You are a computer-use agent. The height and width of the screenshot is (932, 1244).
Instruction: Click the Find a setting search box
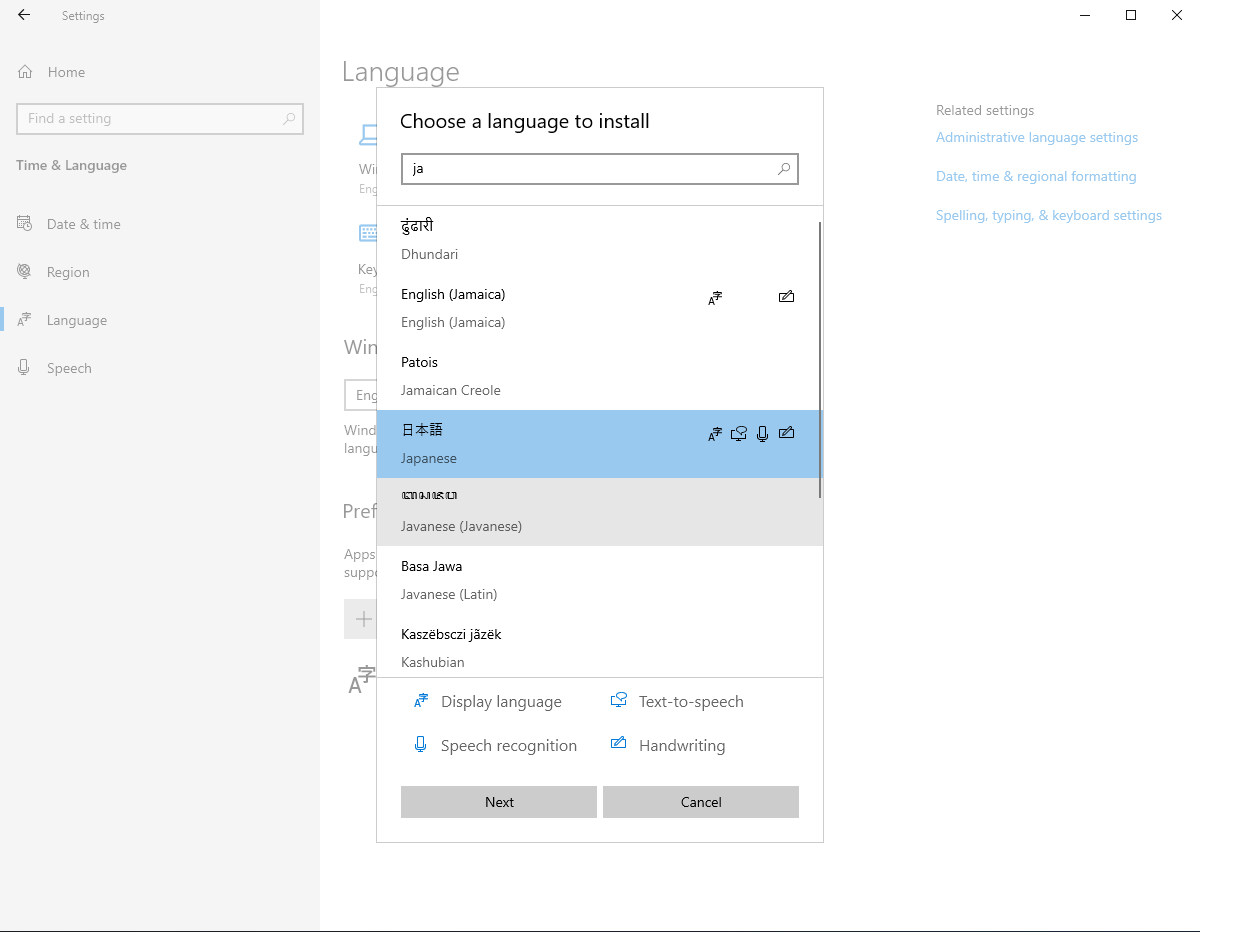160,118
